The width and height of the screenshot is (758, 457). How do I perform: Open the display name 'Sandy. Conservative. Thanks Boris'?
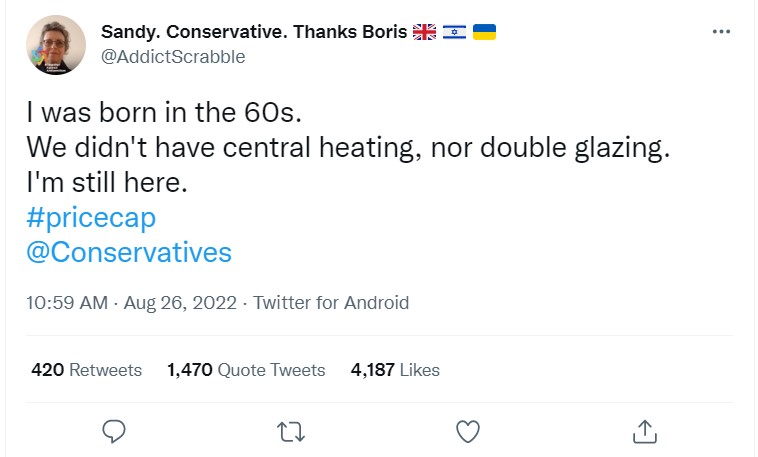[x=254, y=32]
